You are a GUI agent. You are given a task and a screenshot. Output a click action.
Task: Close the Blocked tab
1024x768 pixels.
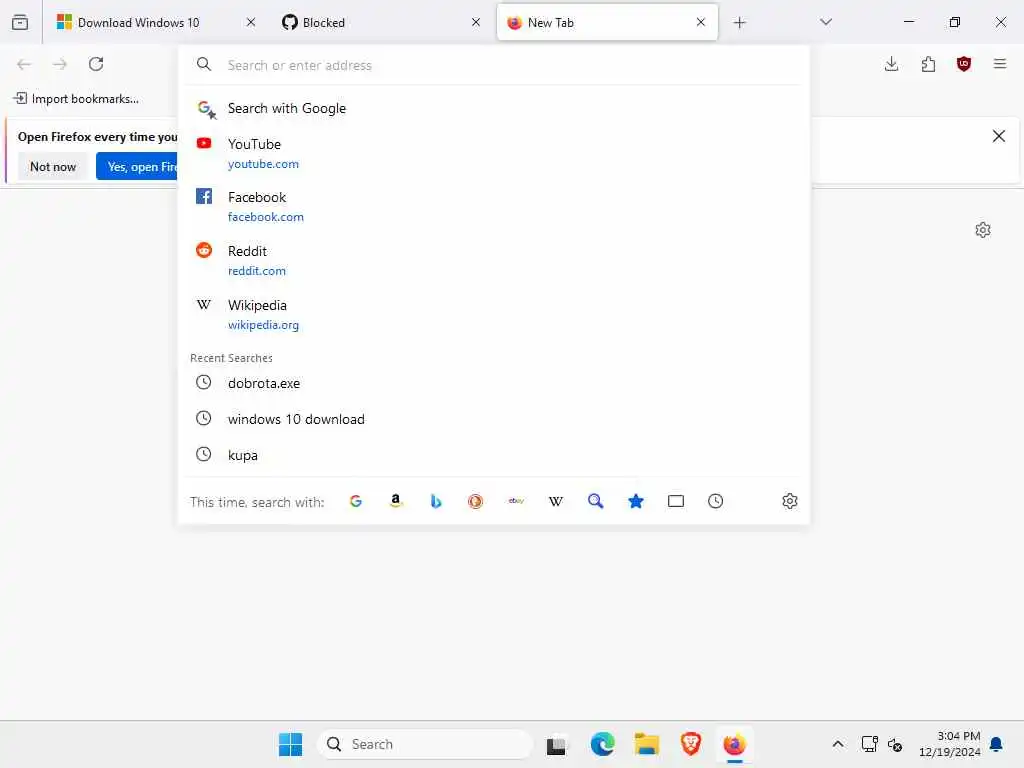click(x=476, y=22)
